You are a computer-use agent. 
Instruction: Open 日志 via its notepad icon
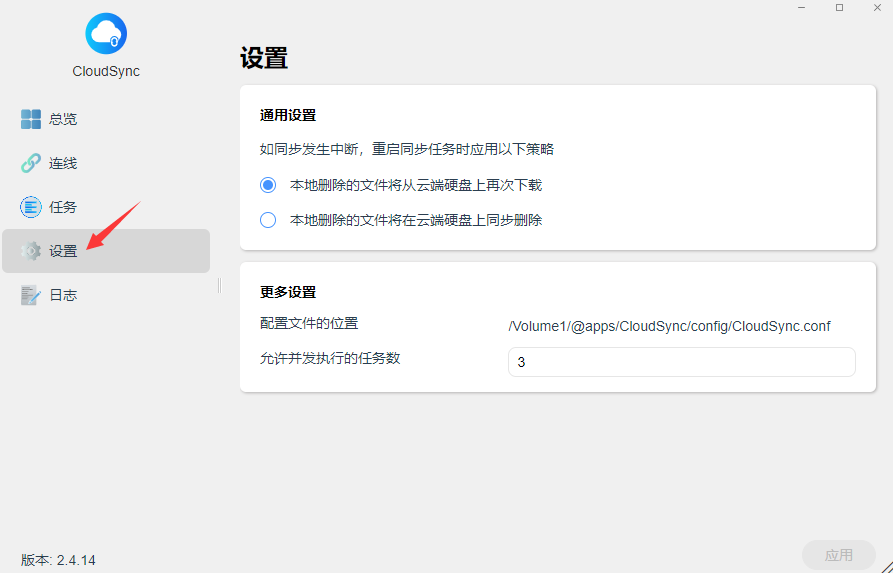(31, 295)
